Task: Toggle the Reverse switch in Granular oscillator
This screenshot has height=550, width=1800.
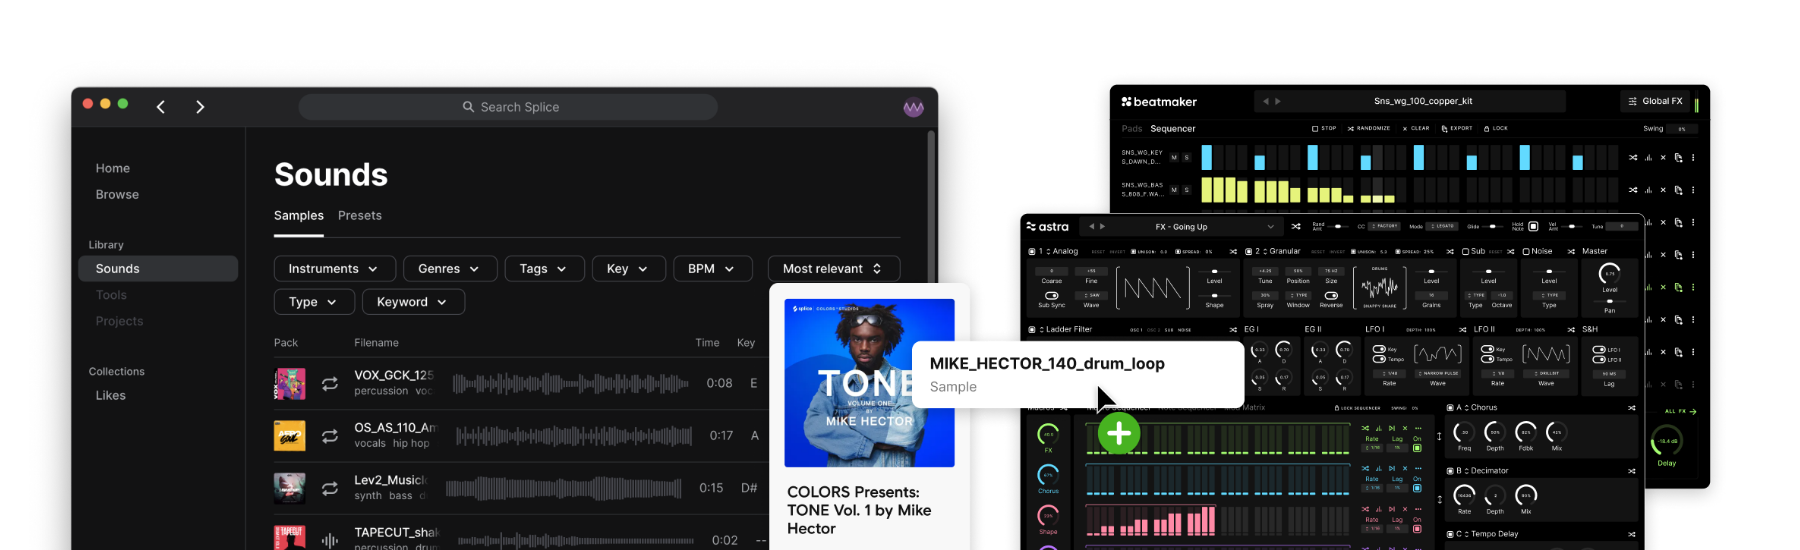Action: tap(1331, 296)
